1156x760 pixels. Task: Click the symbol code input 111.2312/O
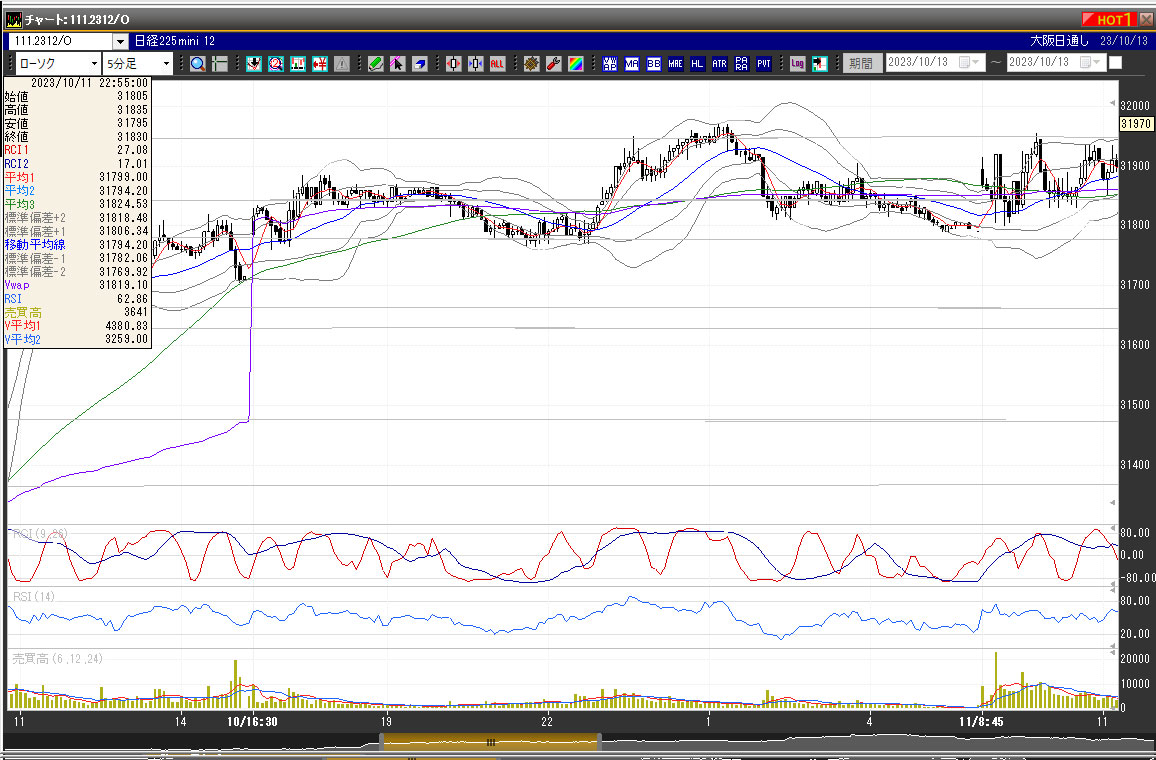pos(60,42)
